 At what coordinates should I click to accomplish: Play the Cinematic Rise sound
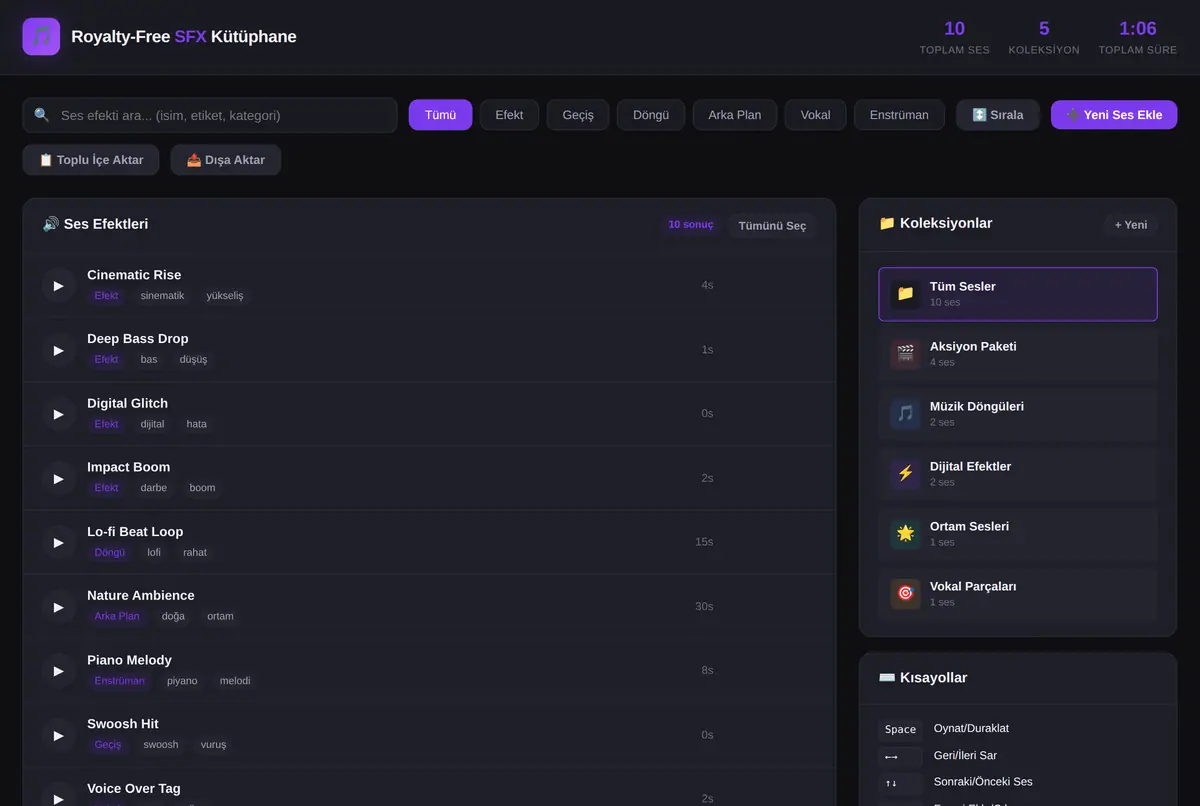tap(59, 286)
